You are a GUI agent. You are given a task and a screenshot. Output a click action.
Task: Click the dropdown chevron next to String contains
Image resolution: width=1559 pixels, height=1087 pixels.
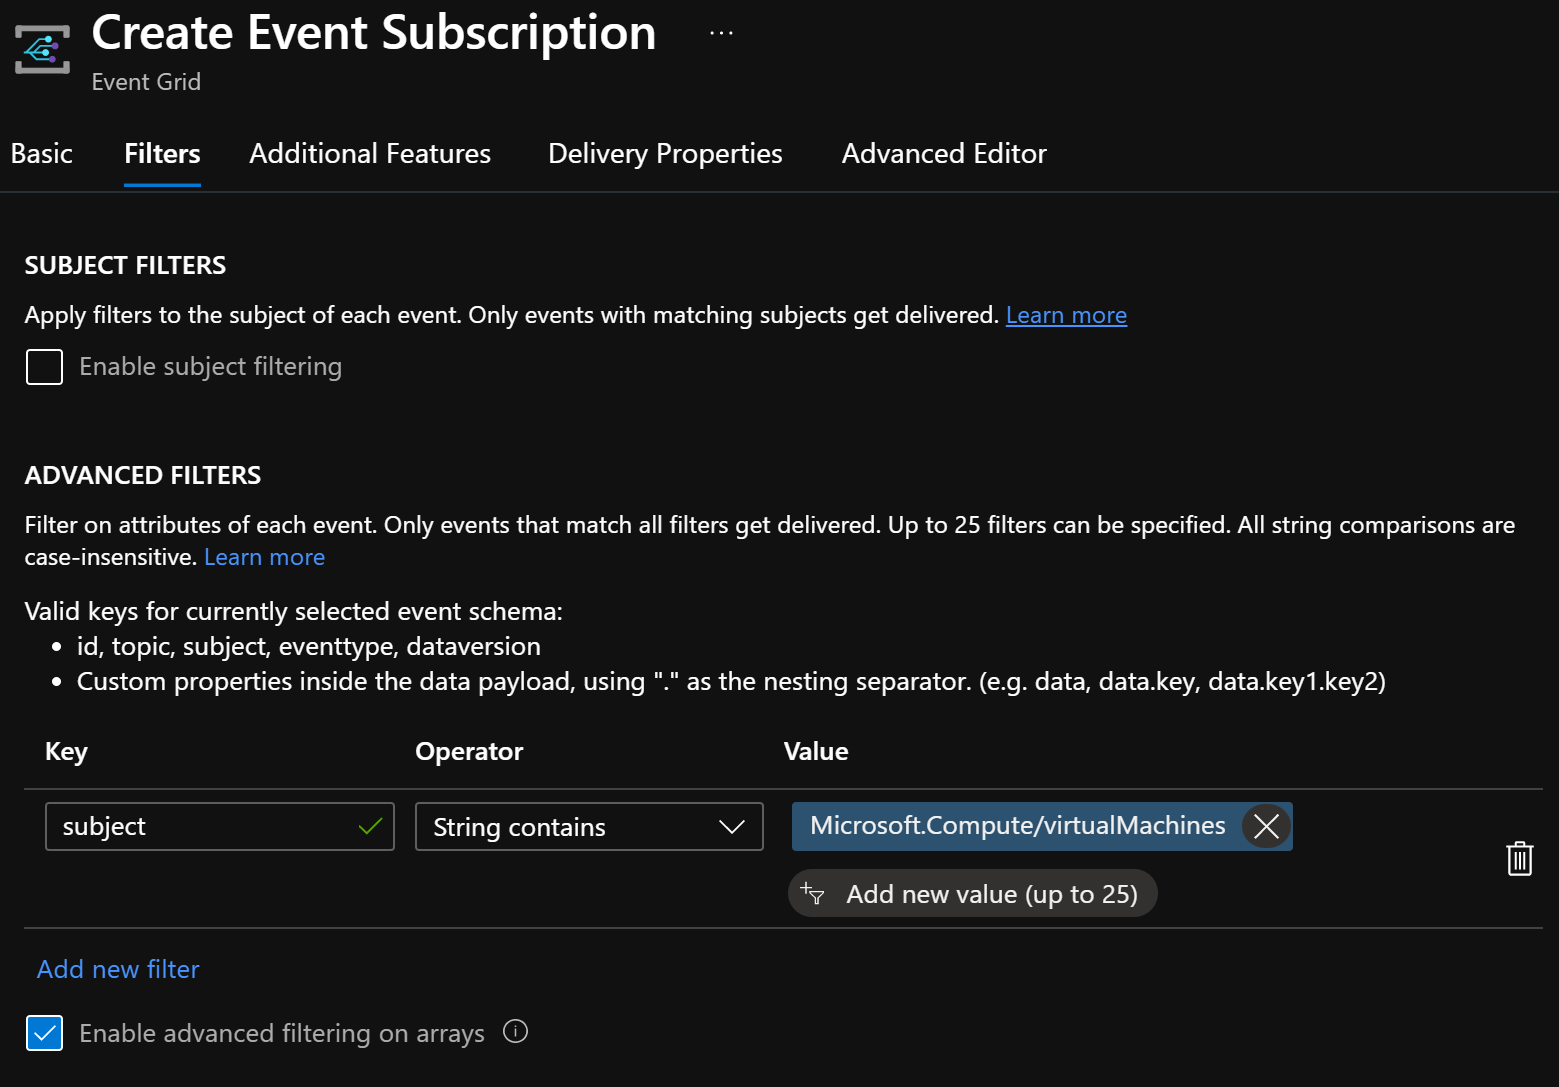pyautogui.click(x=731, y=826)
